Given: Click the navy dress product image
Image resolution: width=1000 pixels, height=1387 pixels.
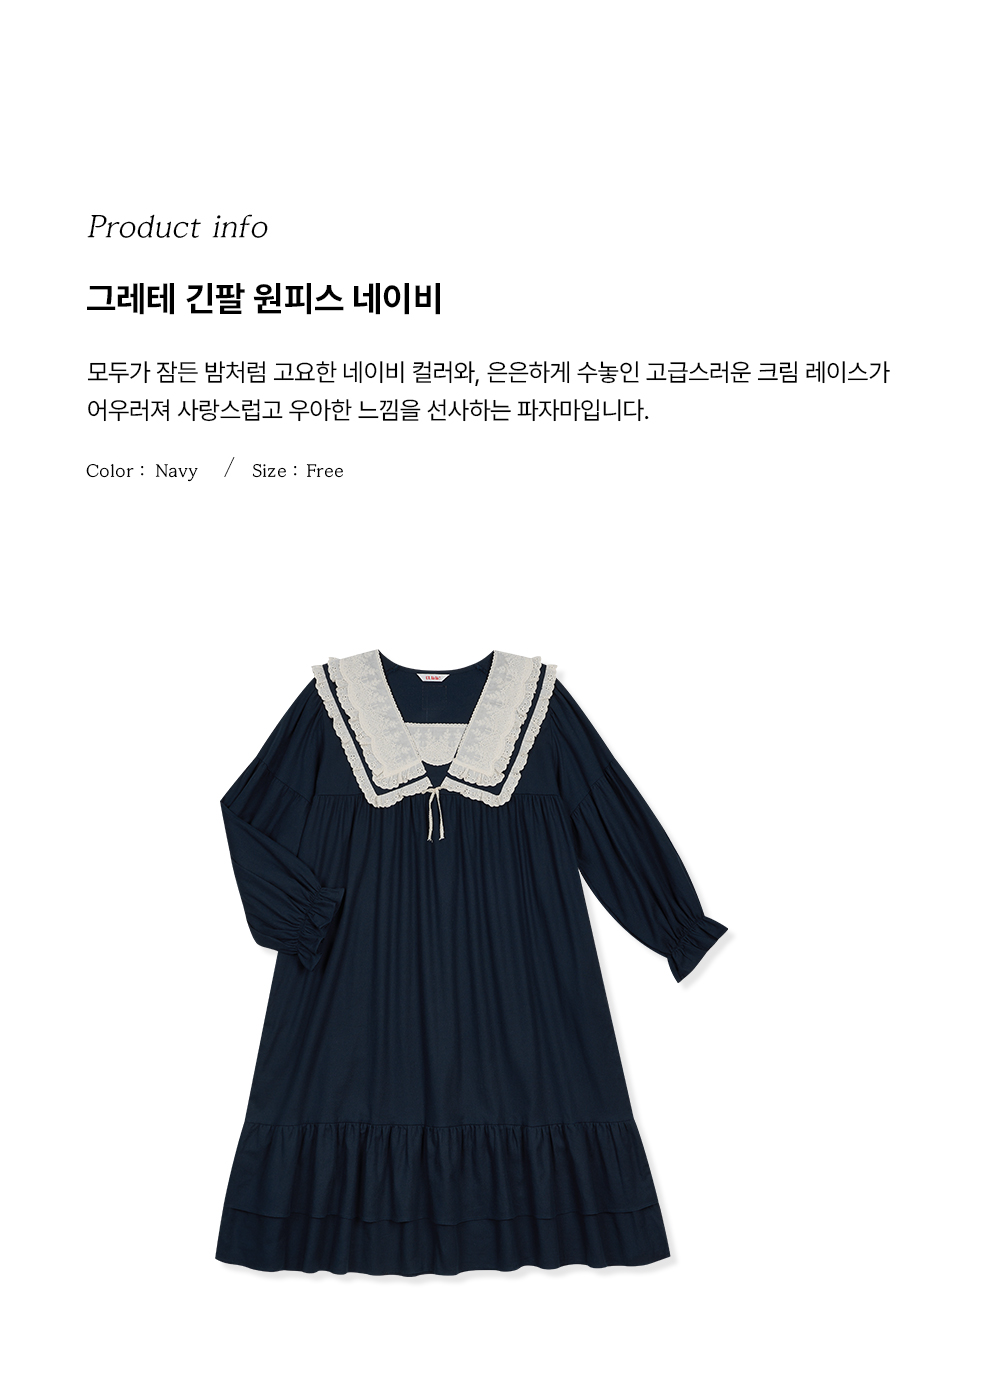Looking at the screenshot, I should (x=474, y=968).
